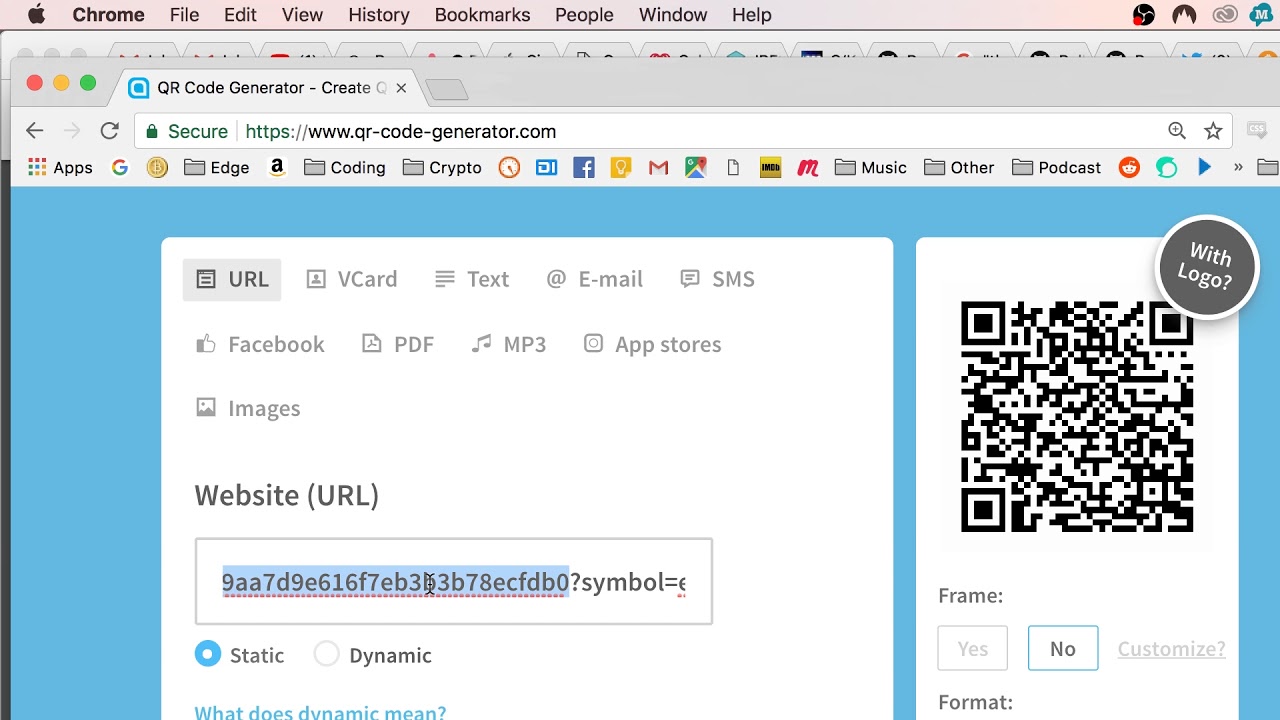
Task: Select the Static radio button
Action: point(208,654)
